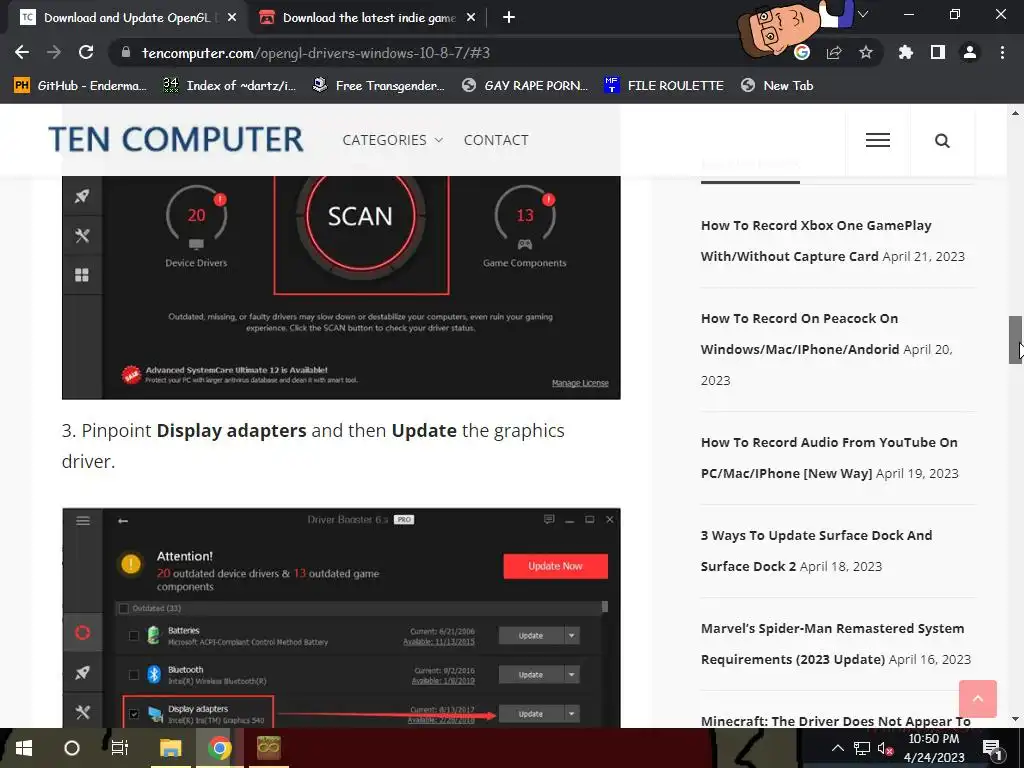This screenshot has width=1024, height=768.
Task: Click Chrome icon on taskbar
Action: coord(219,748)
